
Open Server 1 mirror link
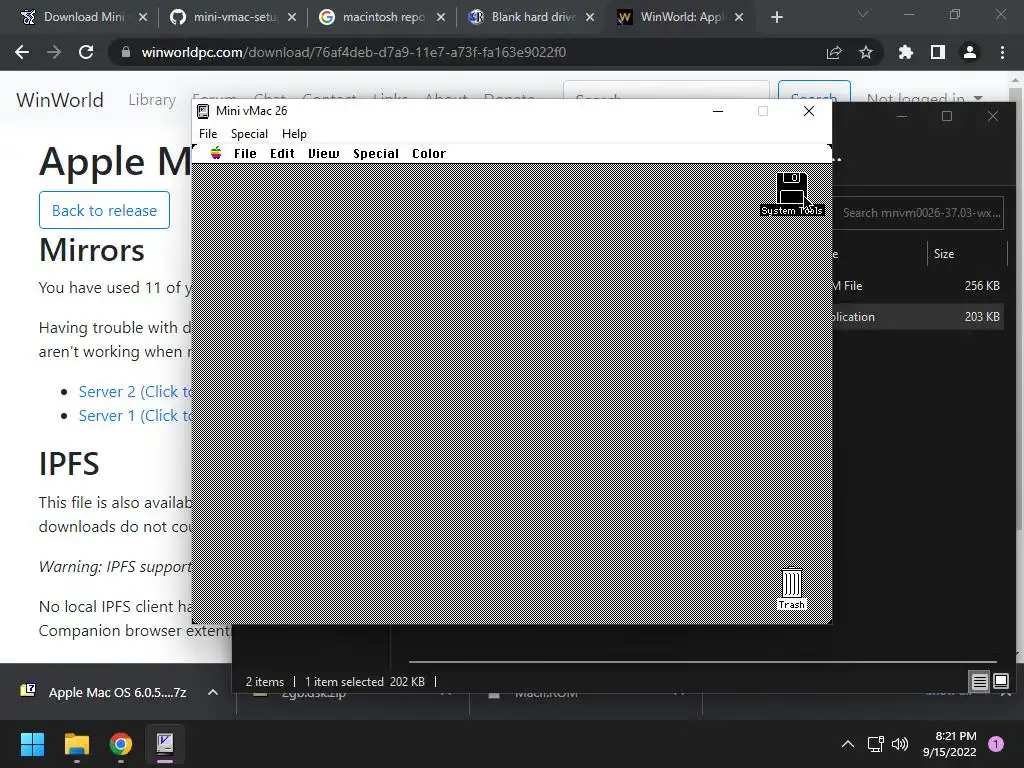click(135, 416)
